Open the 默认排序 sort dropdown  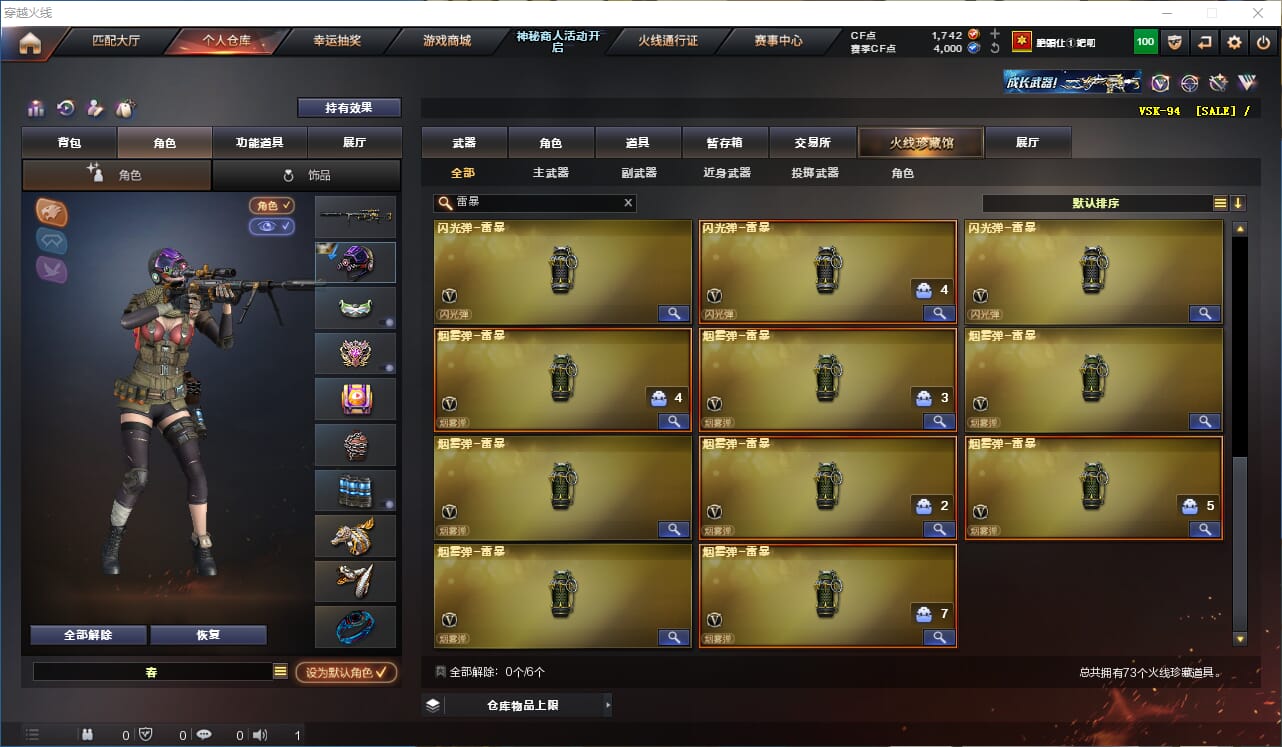pyautogui.click(x=1109, y=203)
